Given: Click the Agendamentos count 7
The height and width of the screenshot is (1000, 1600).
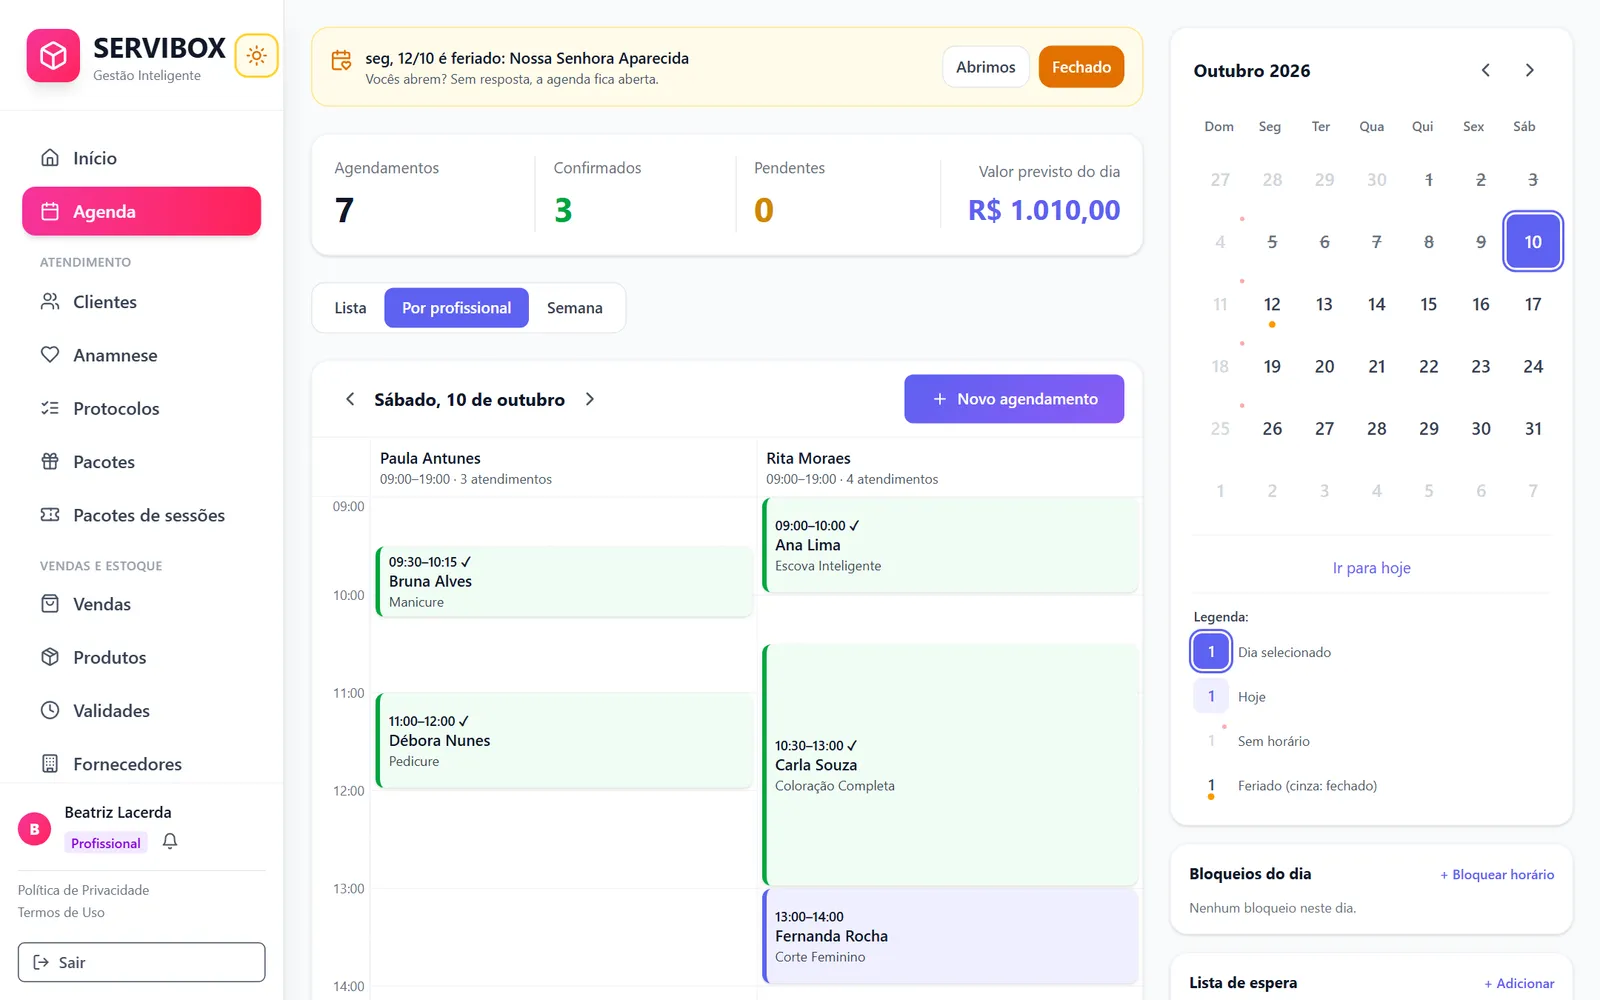Looking at the screenshot, I should tap(344, 210).
